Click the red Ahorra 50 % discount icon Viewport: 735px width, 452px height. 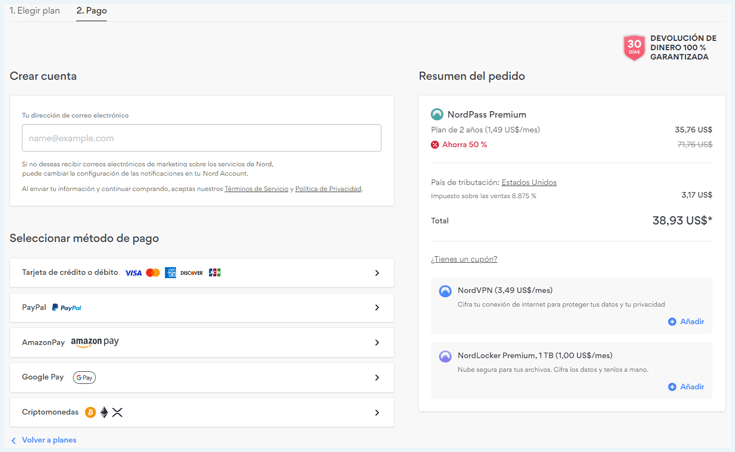[435, 144]
